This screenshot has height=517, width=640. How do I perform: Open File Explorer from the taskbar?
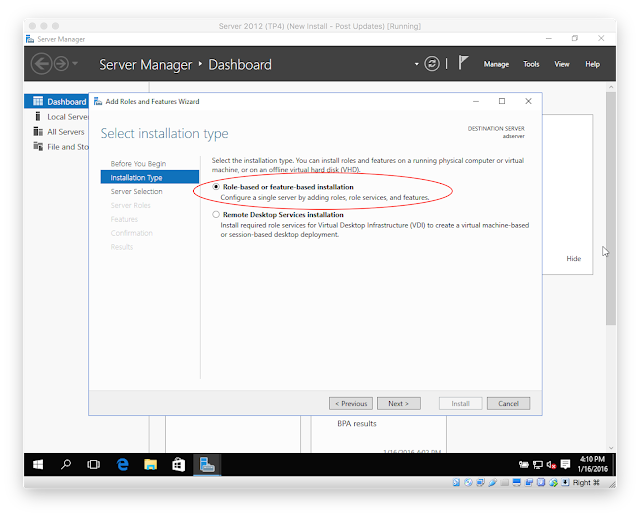click(x=151, y=465)
